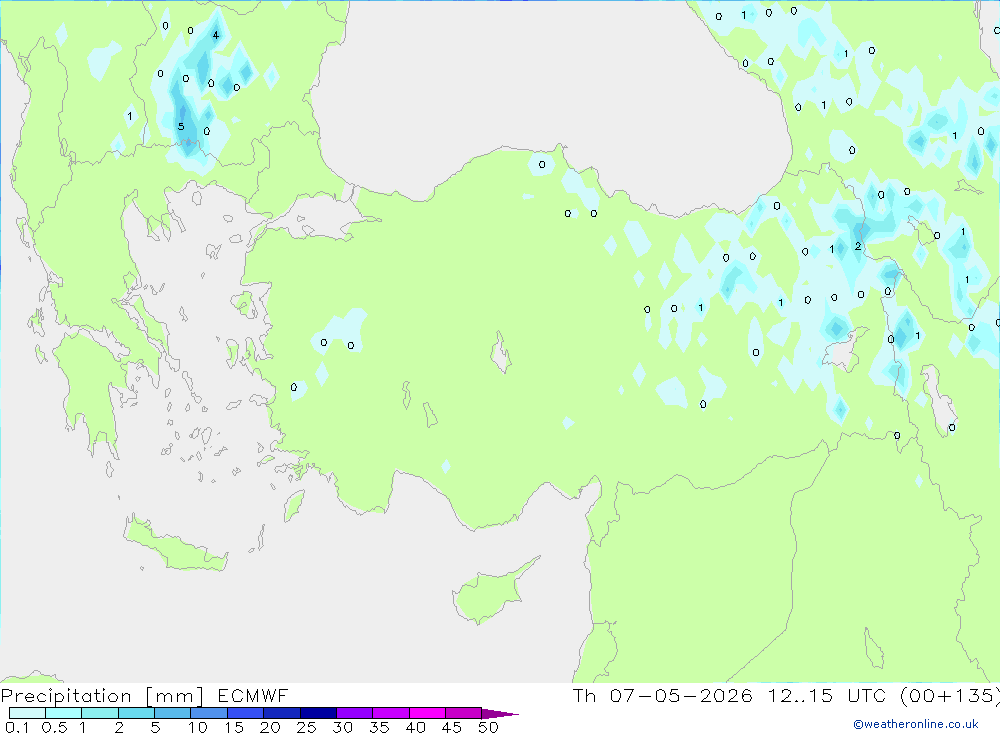Click the "(00+135)" forecast offset text
This screenshot has width=1000, height=733.
[950, 696]
